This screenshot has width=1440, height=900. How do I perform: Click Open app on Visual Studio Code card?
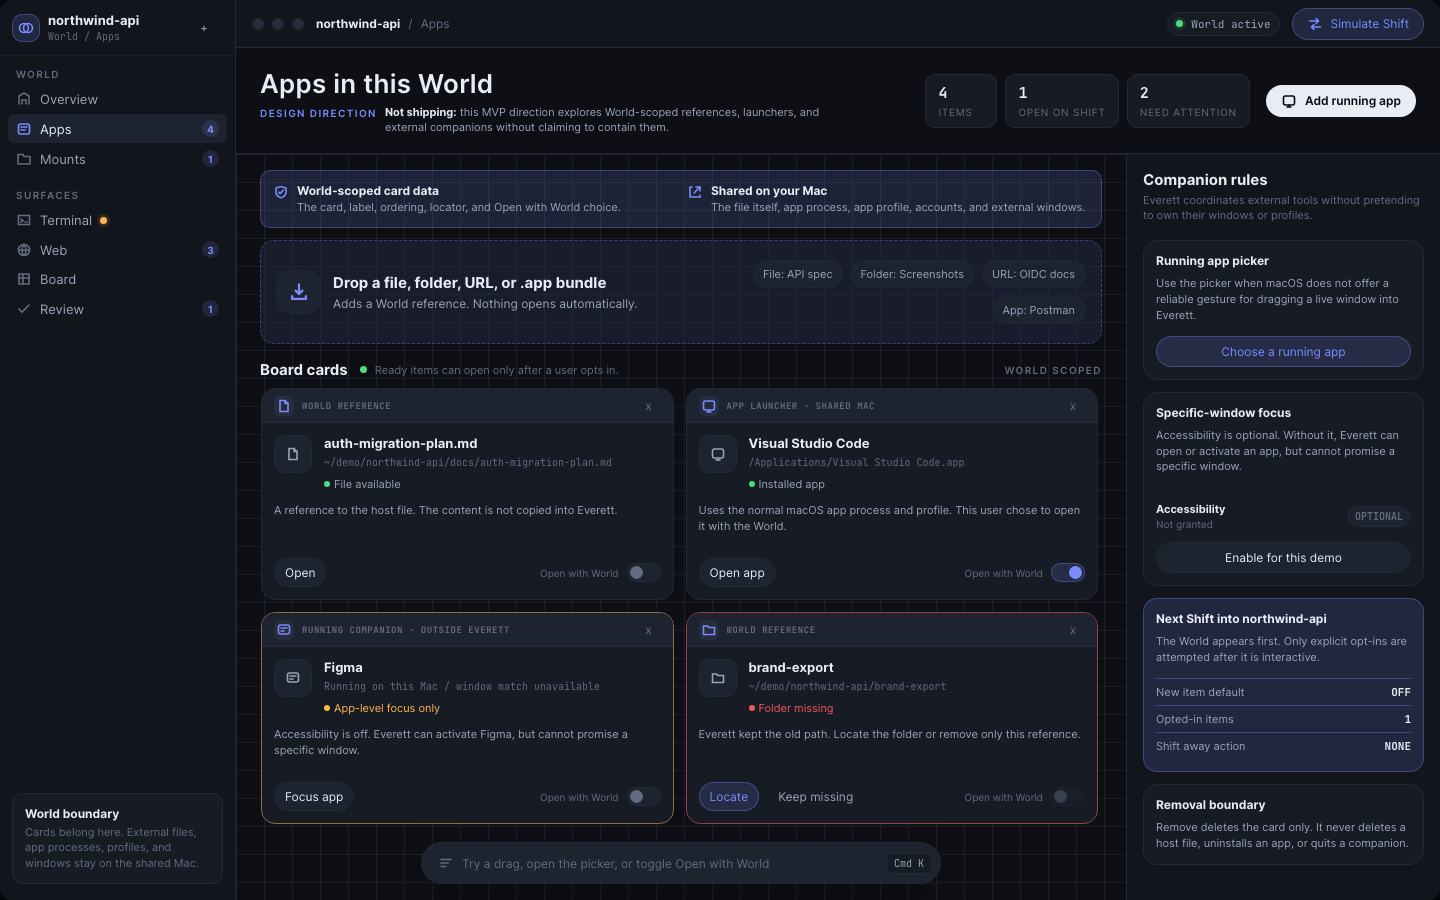point(737,573)
